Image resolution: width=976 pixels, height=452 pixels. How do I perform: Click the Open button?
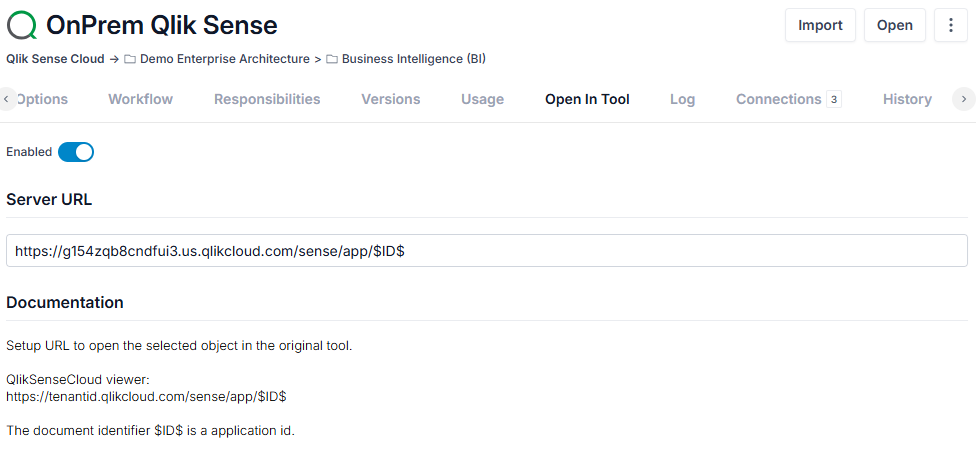[894, 25]
